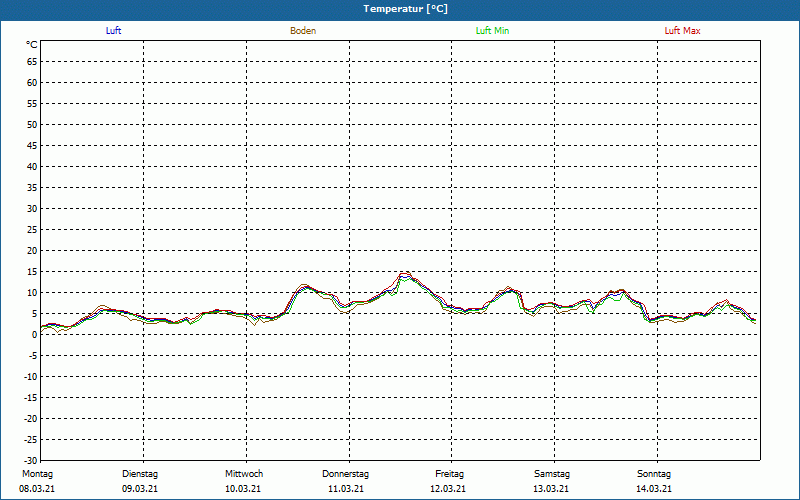Click the '-25' y-axis value

coord(31,440)
